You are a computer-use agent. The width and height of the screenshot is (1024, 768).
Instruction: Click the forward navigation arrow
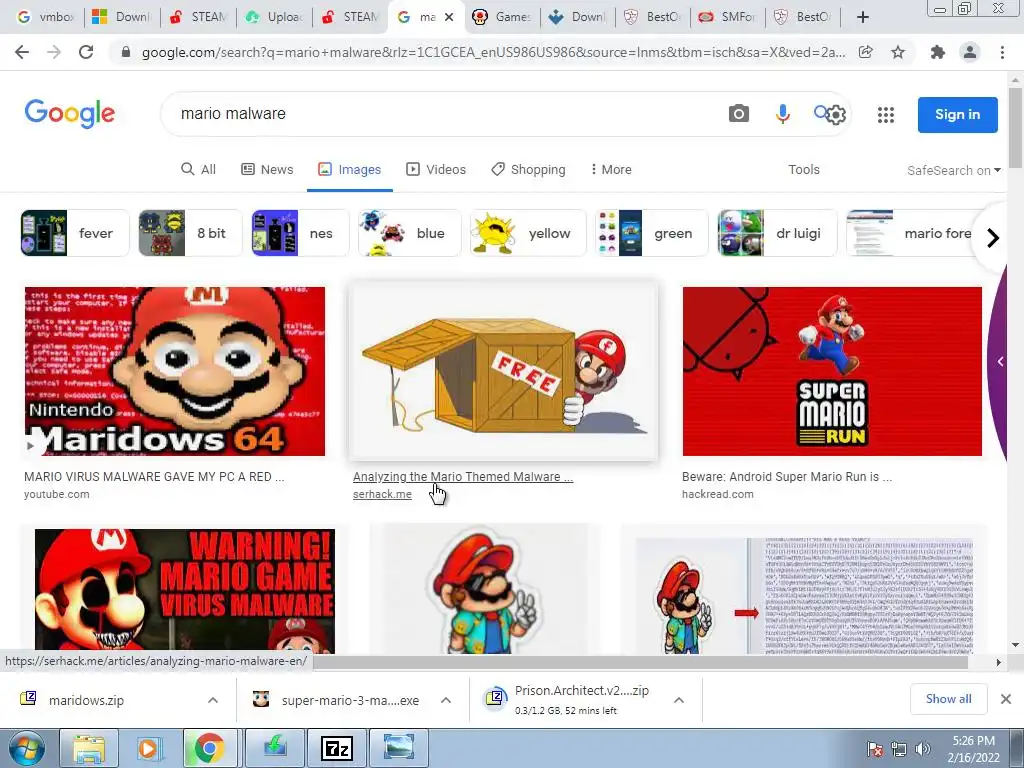[x=54, y=52]
